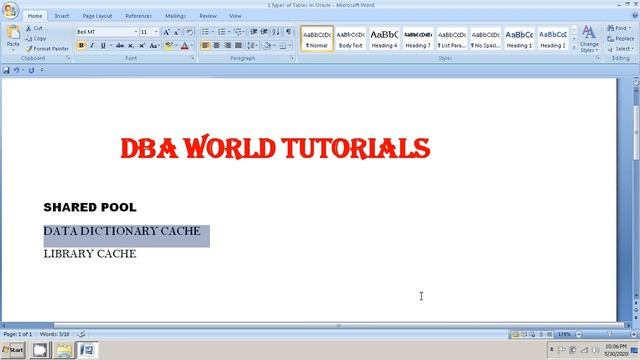Toggle Superscript formatting
The width and height of the screenshot is (640, 360).
coord(142,46)
